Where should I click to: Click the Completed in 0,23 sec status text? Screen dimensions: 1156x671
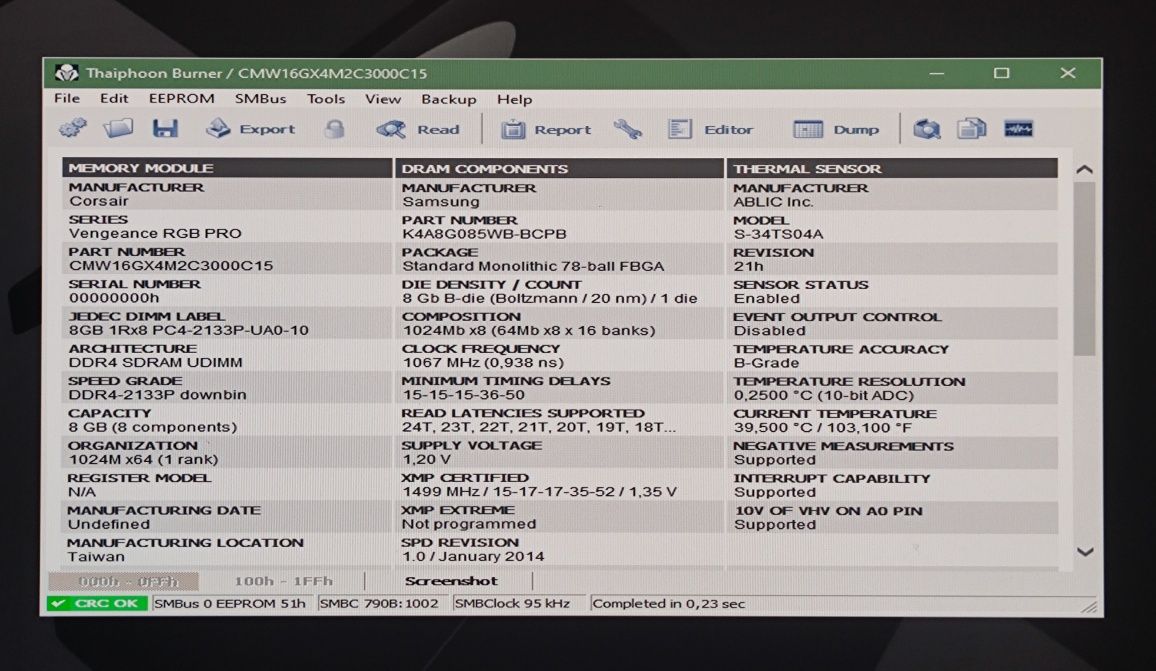(x=668, y=603)
